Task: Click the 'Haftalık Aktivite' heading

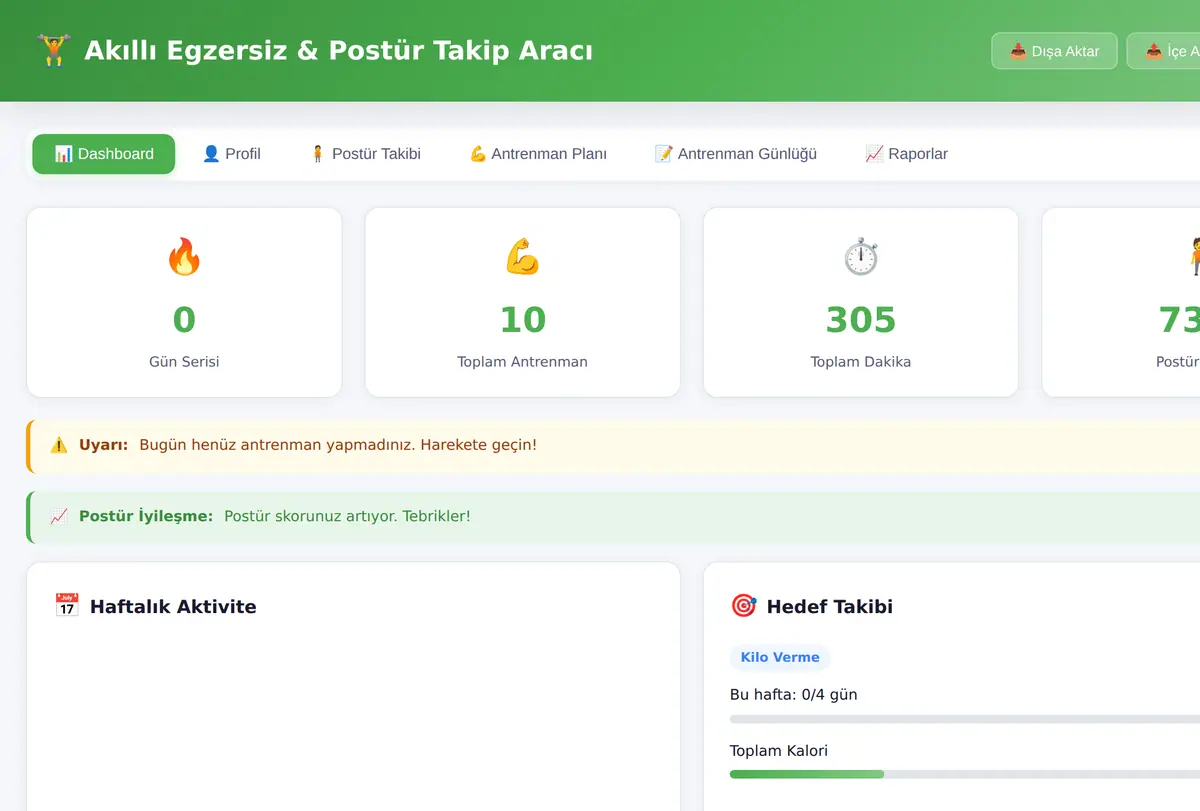Action: pos(173,606)
